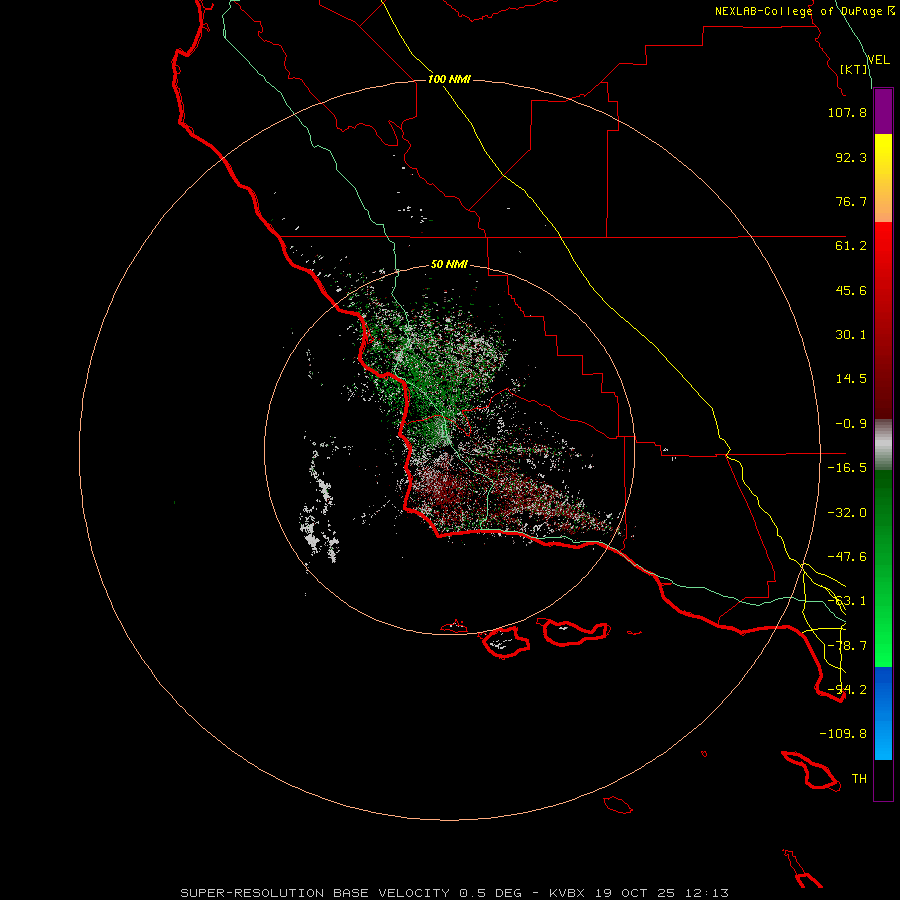This screenshot has width=900, height=900.
Task: Select the -32.0 velocity scale value
Action: click(847, 513)
